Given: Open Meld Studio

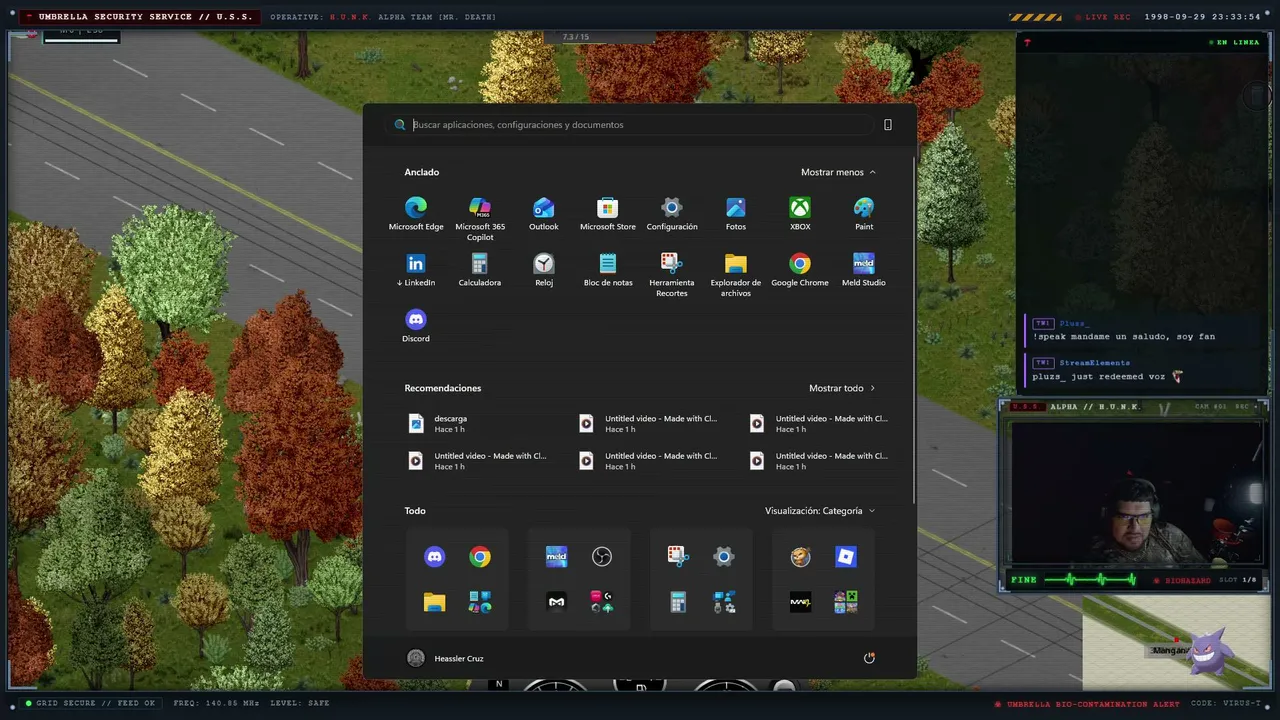Looking at the screenshot, I should (x=864, y=270).
